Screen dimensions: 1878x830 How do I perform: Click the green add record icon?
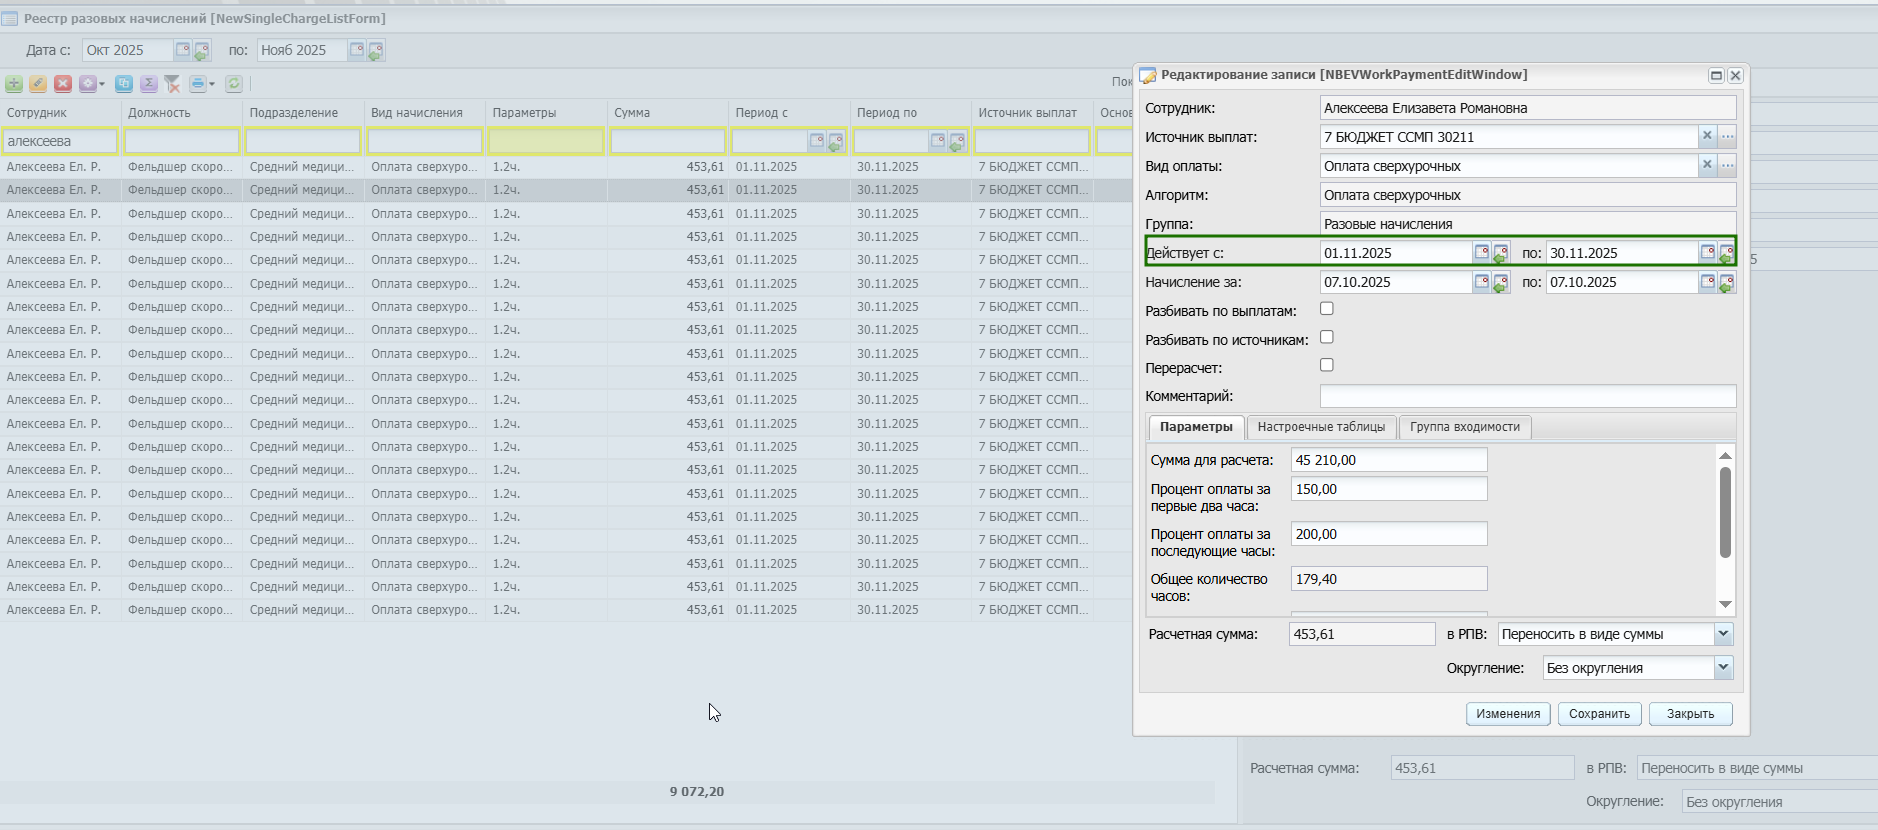tap(14, 84)
